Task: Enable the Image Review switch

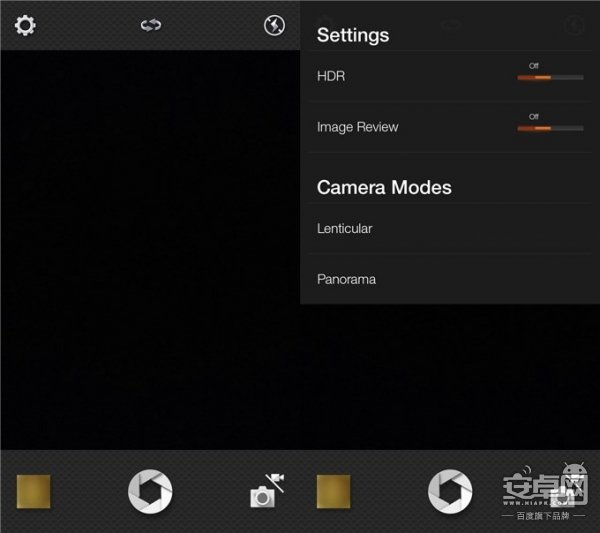Action: 550,127
